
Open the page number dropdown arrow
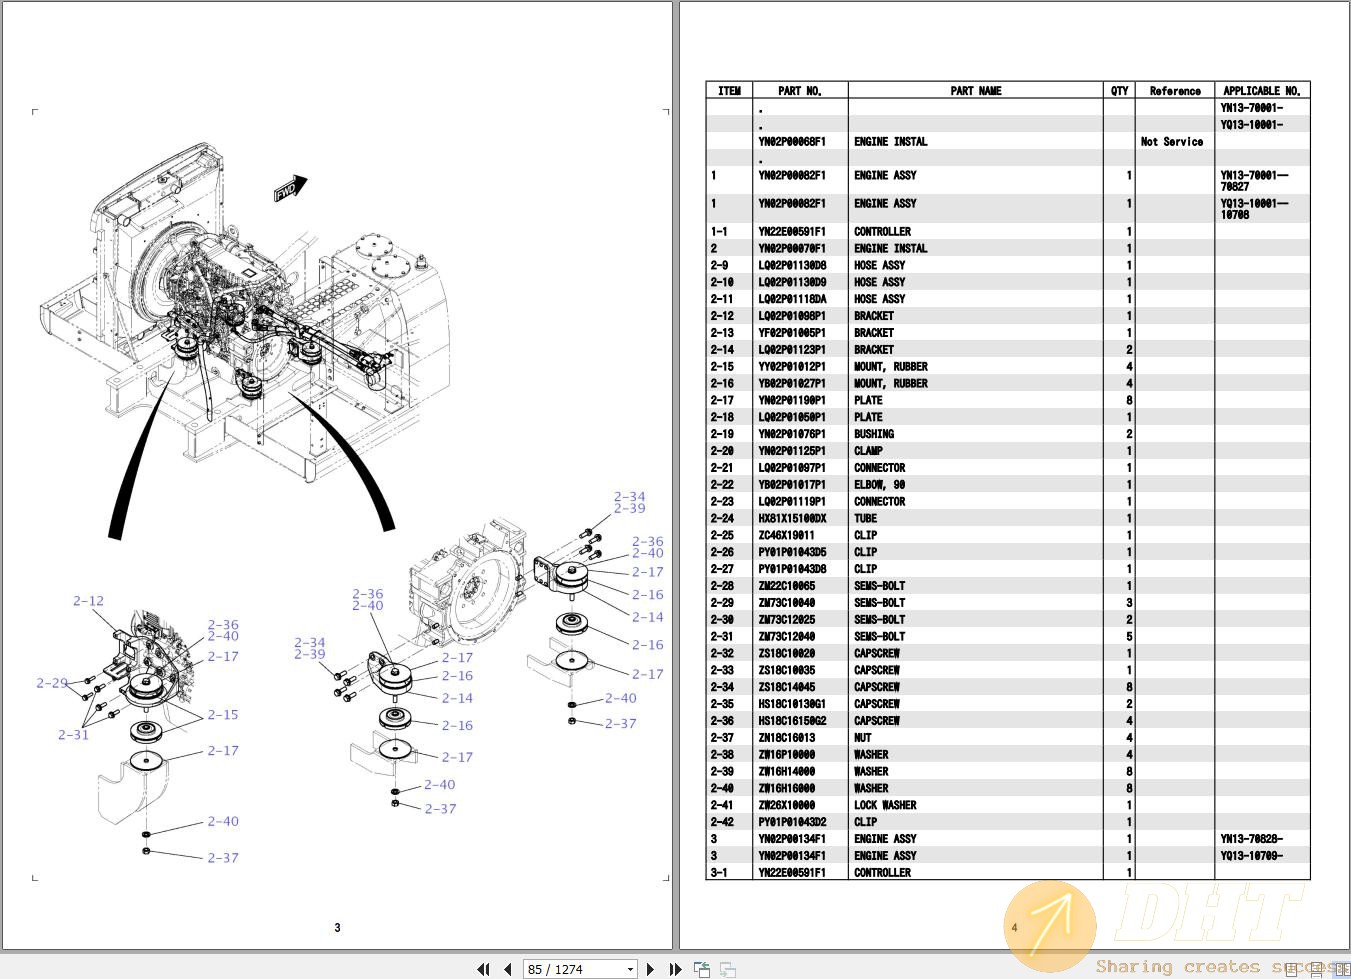coord(630,969)
